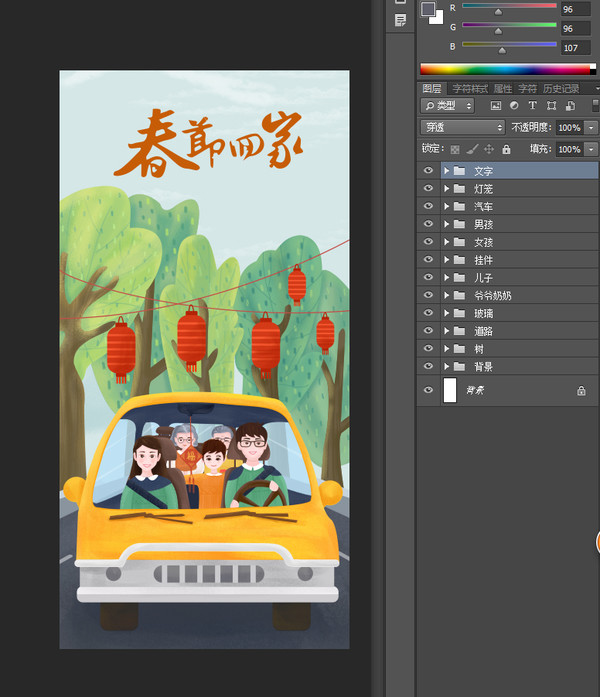Filter layers by adjustment layers icon
The height and width of the screenshot is (697, 600).
click(x=514, y=105)
